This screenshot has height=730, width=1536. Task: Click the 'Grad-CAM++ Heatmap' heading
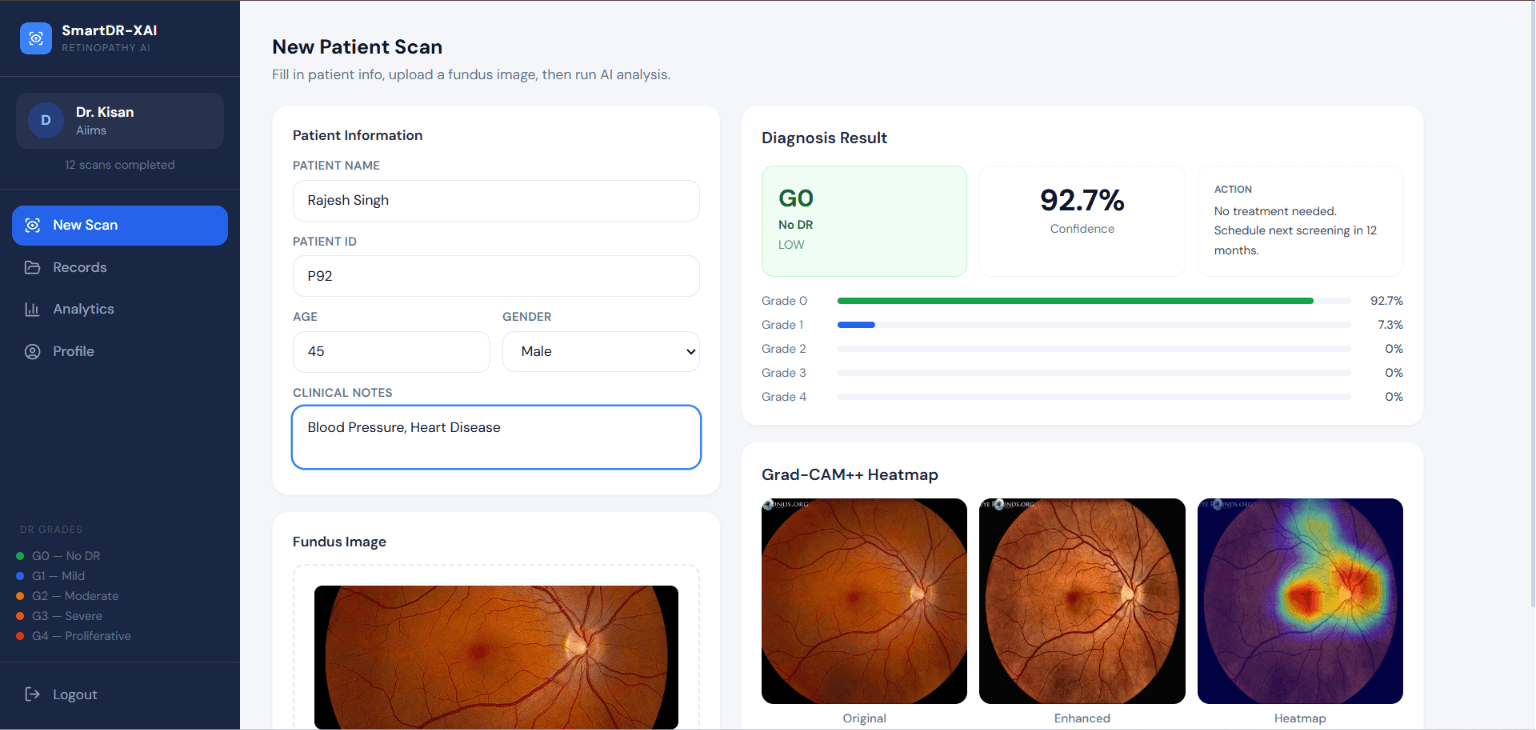coord(850,474)
